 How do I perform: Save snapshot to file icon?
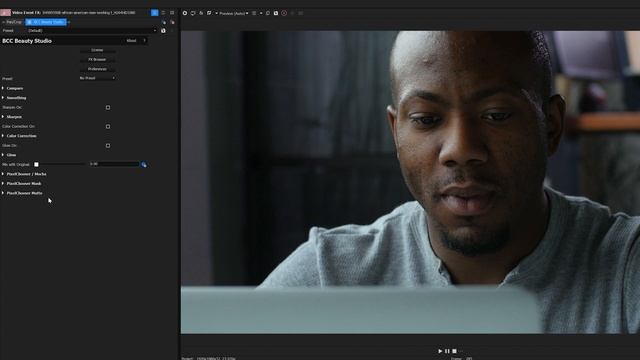point(276,13)
